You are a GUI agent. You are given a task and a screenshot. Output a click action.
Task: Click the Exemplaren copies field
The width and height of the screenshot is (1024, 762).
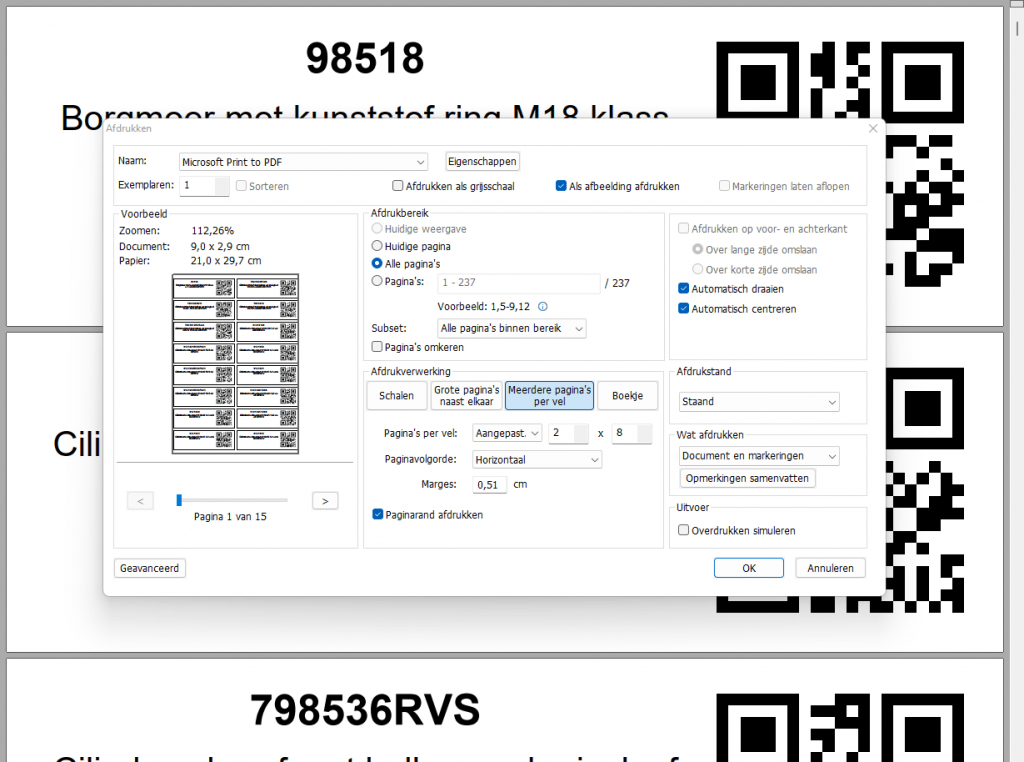point(204,185)
